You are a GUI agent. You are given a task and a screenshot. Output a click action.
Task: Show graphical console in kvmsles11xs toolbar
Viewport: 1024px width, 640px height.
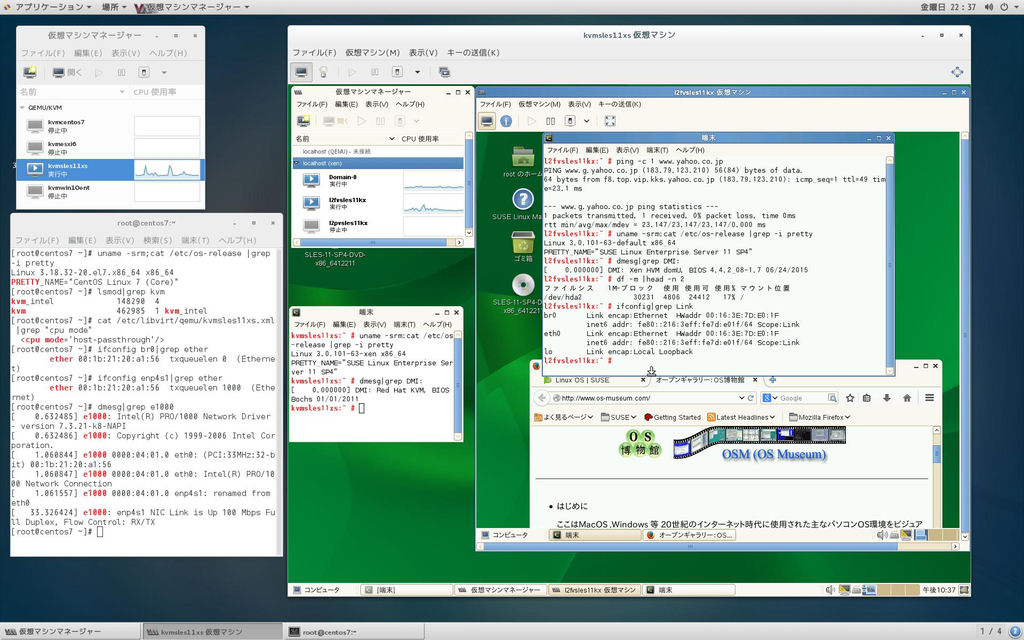(x=301, y=72)
